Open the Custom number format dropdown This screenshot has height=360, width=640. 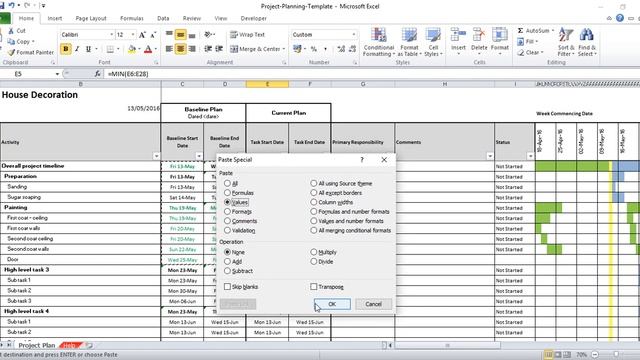353,35
